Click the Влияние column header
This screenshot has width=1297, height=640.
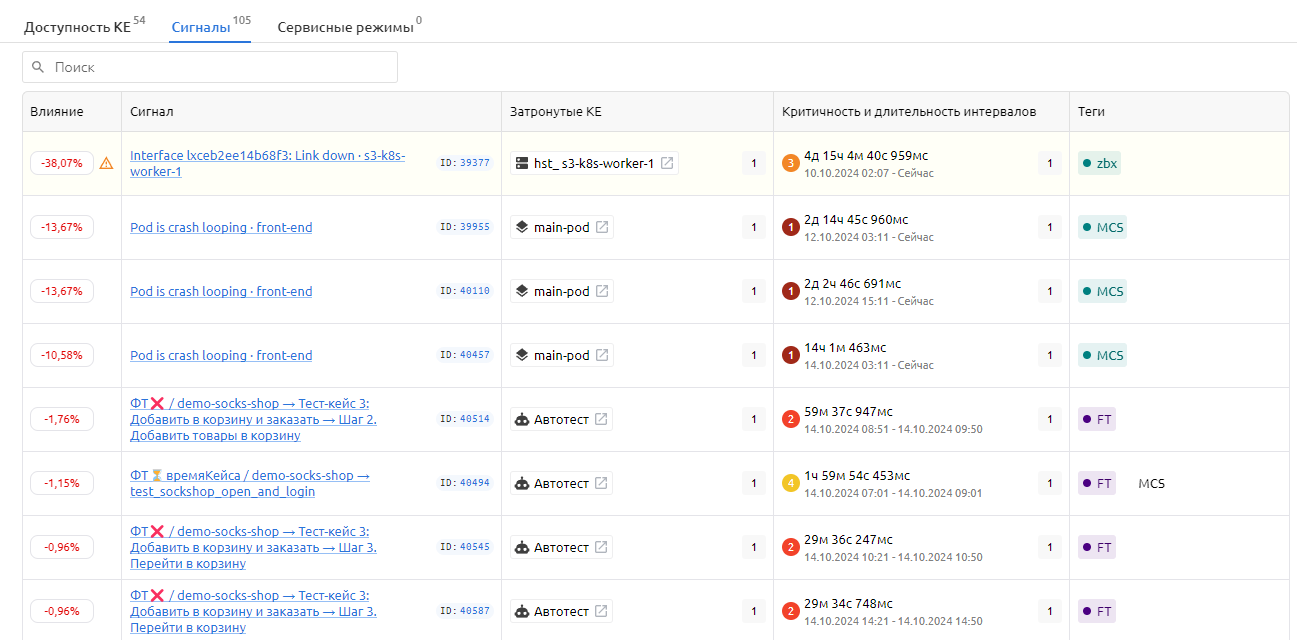[57, 112]
